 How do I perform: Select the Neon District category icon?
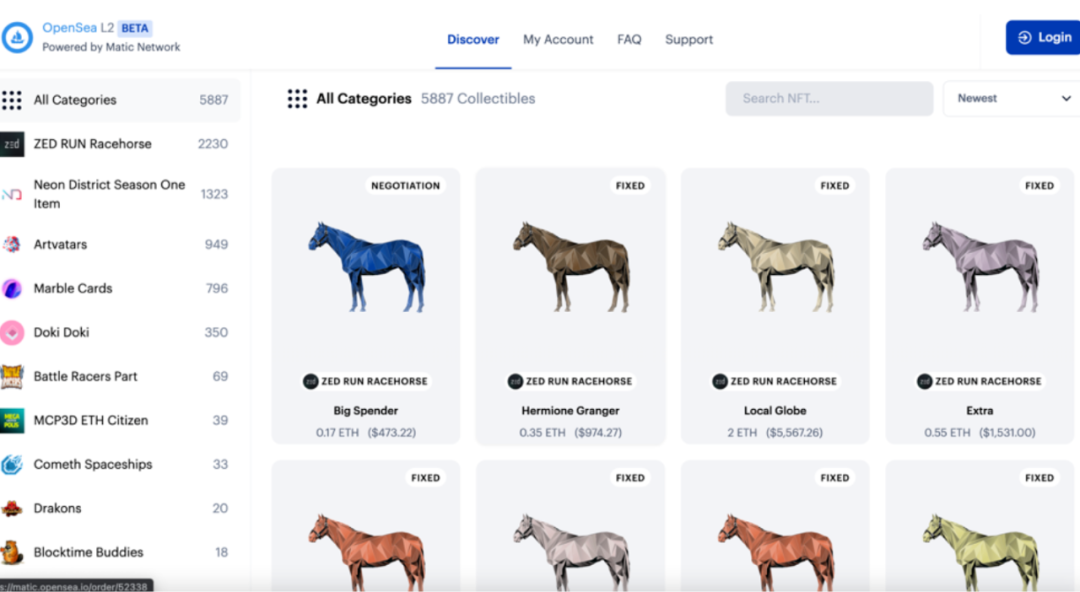12,194
